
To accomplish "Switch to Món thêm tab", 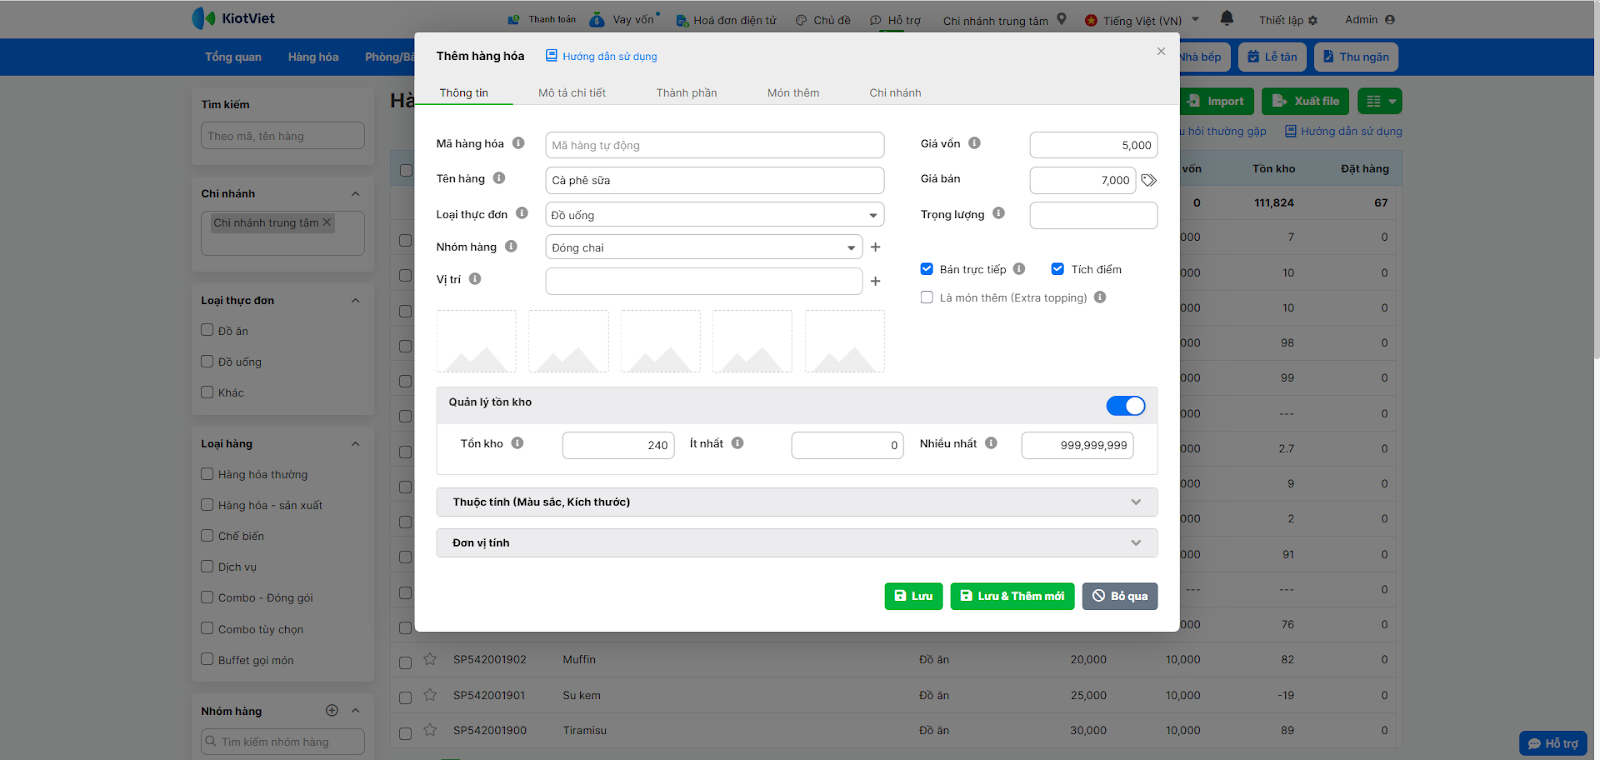I will tap(793, 93).
